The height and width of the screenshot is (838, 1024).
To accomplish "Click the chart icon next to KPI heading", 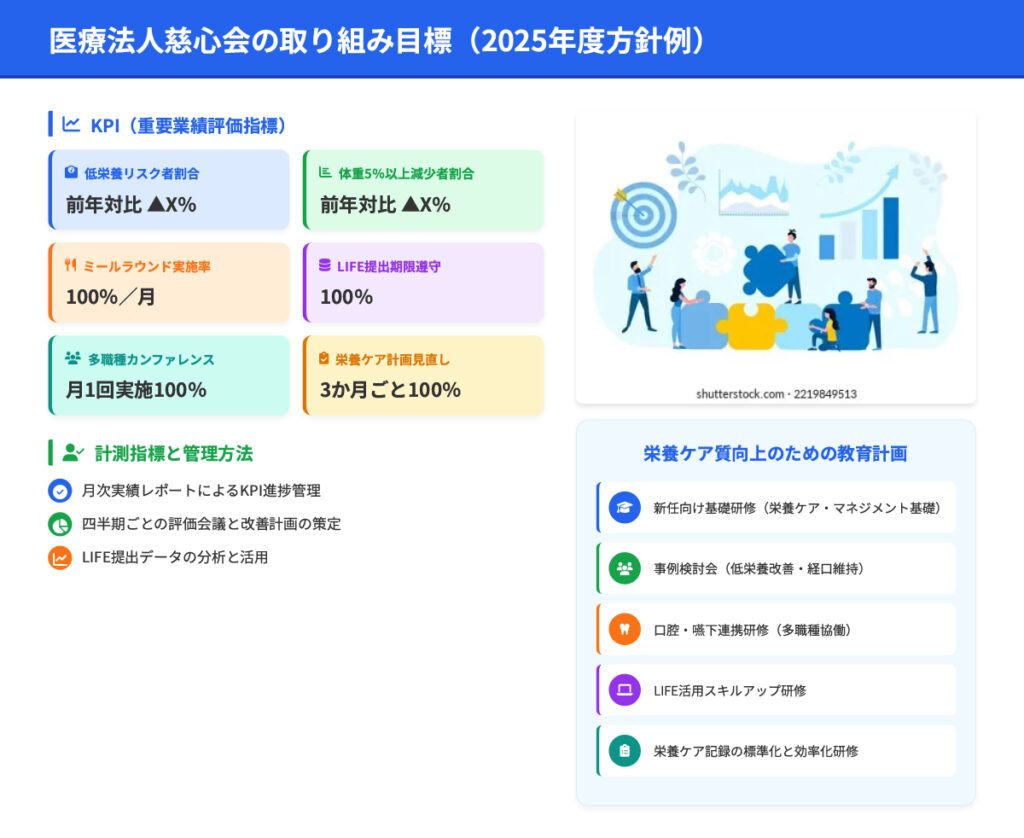I will coord(71,124).
